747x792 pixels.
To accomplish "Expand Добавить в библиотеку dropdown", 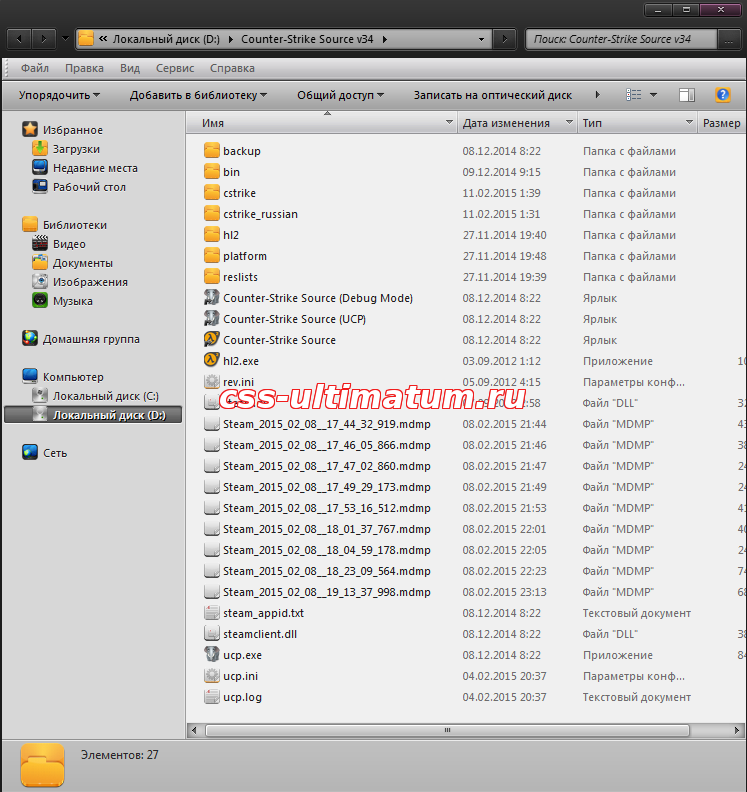I will click(x=198, y=95).
